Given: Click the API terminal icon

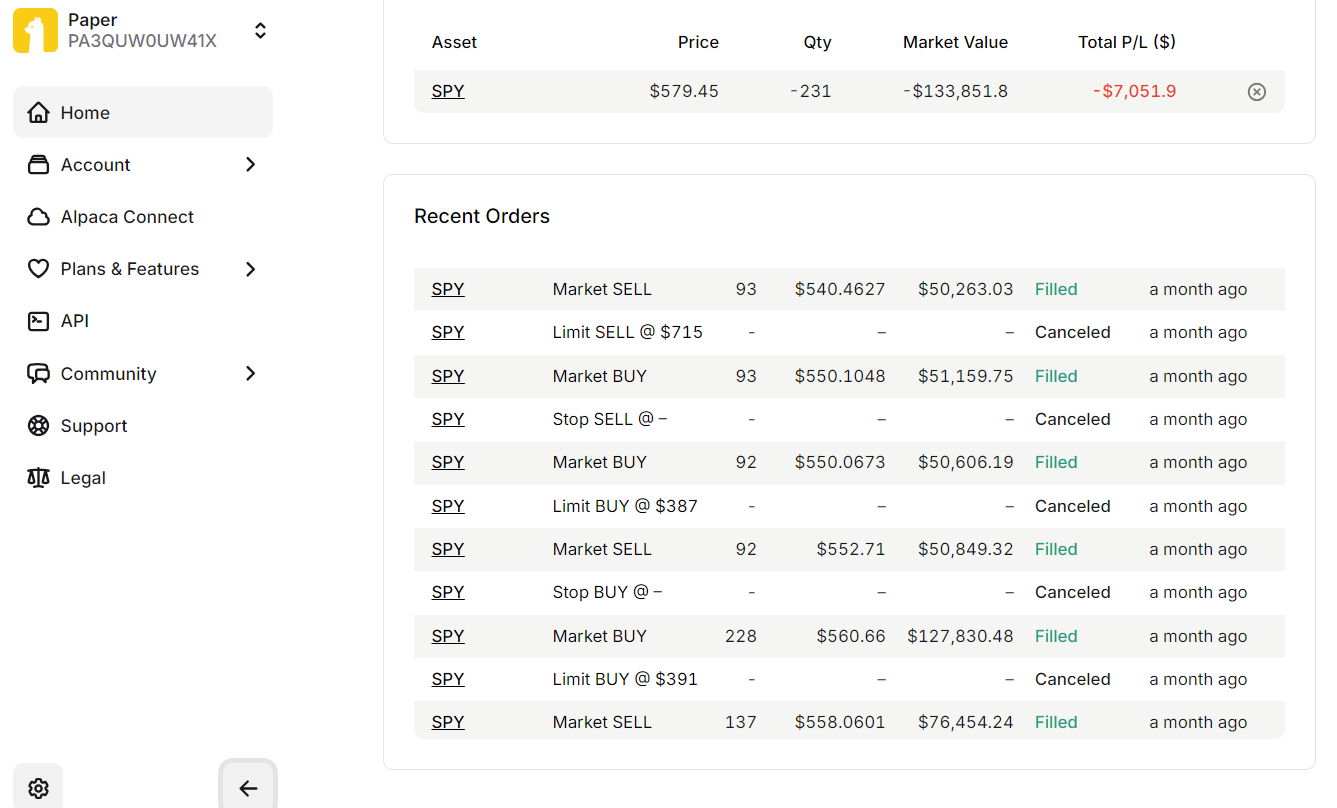Looking at the screenshot, I should pos(38,321).
